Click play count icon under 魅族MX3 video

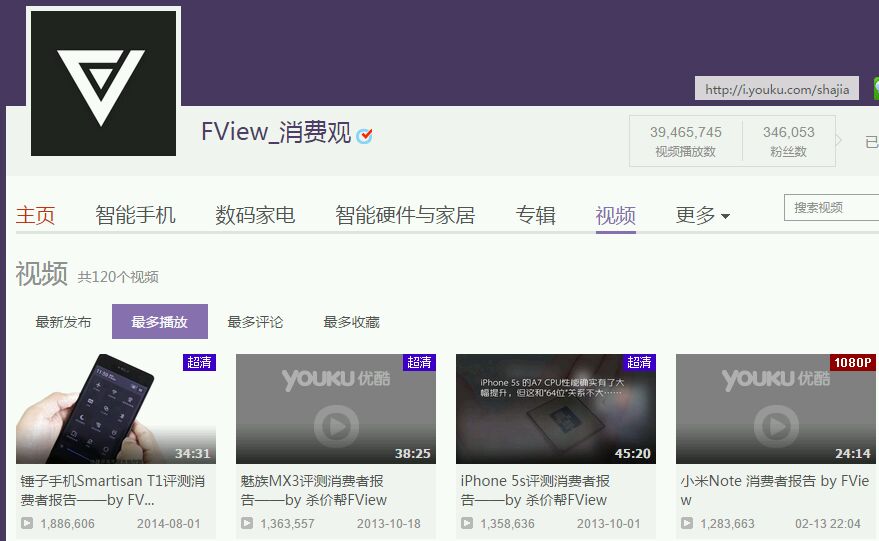[x=247, y=524]
